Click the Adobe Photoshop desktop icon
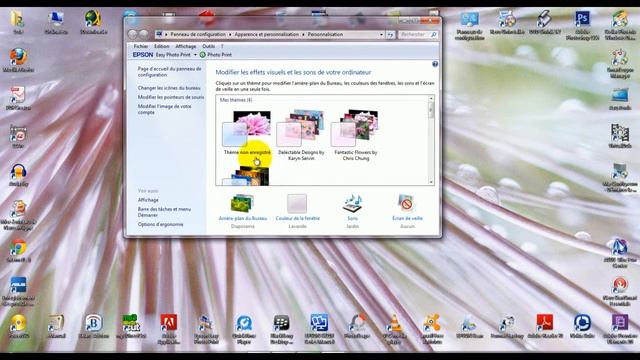 click(x=582, y=24)
